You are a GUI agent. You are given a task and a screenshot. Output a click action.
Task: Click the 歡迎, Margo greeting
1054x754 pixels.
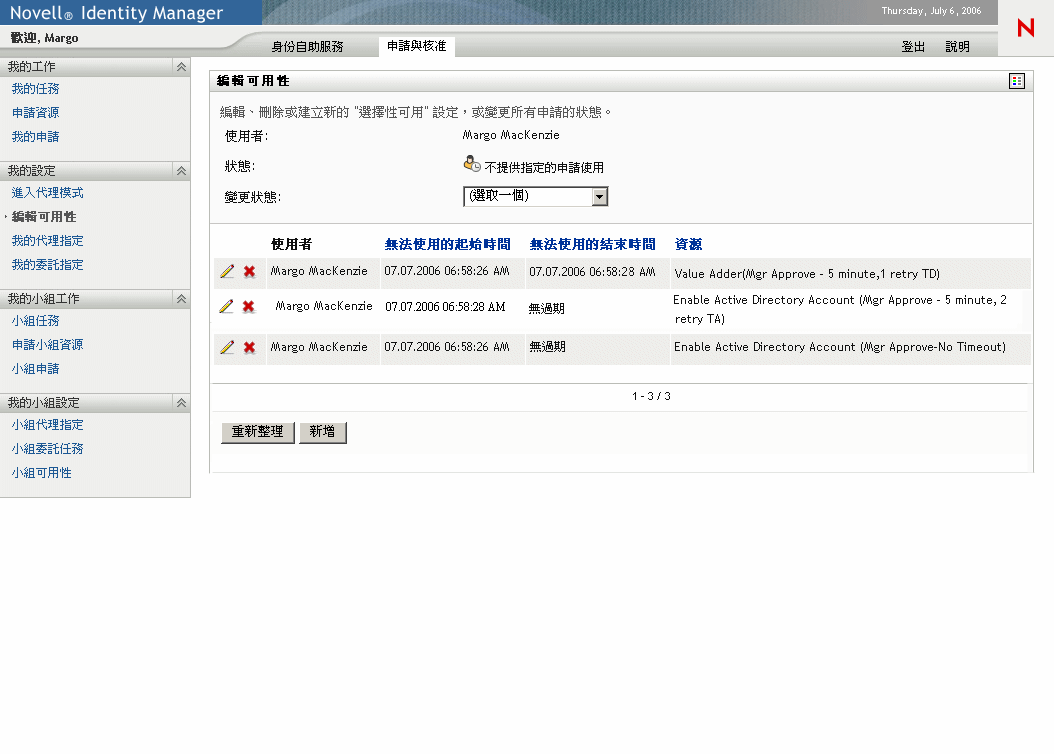44,38
